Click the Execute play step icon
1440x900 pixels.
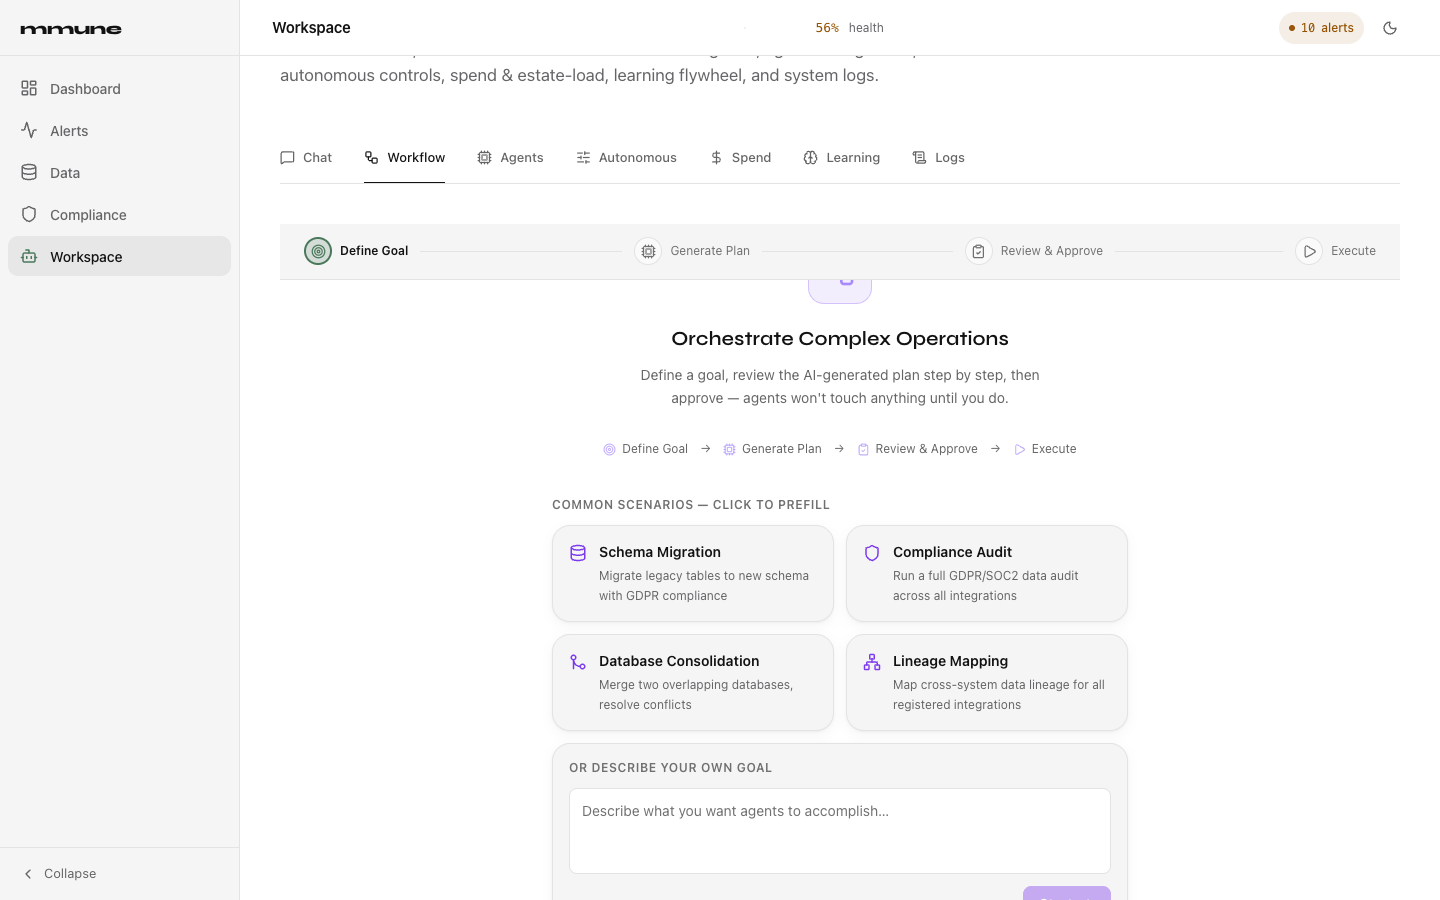pyautogui.click(x=1309, y=251)
